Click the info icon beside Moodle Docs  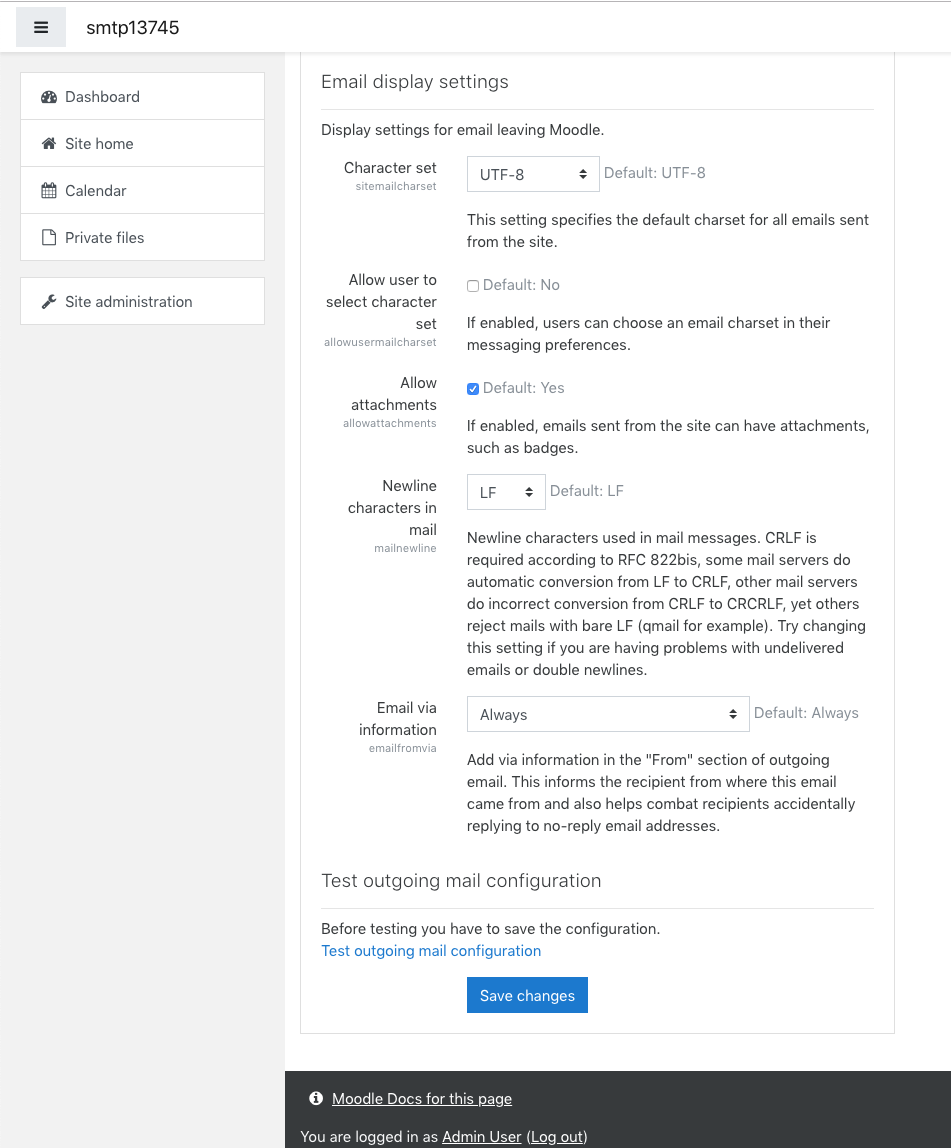pos(316,1098)
